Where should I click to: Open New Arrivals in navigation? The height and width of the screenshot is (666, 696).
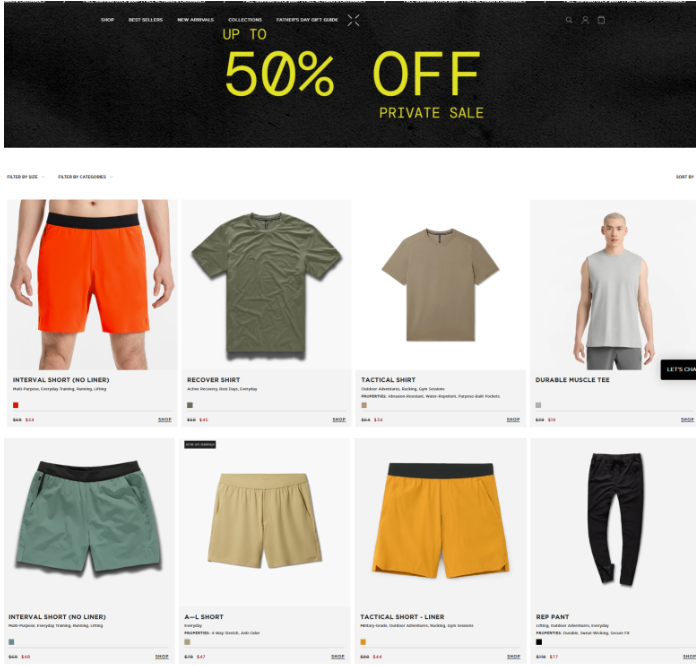pyautogui.click(x=195, y=20)
